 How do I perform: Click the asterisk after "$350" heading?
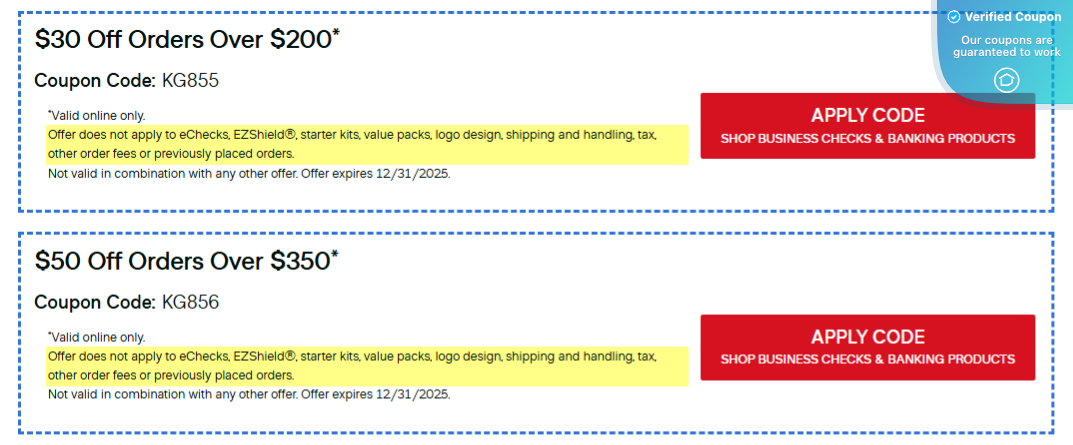coord(335,255)
